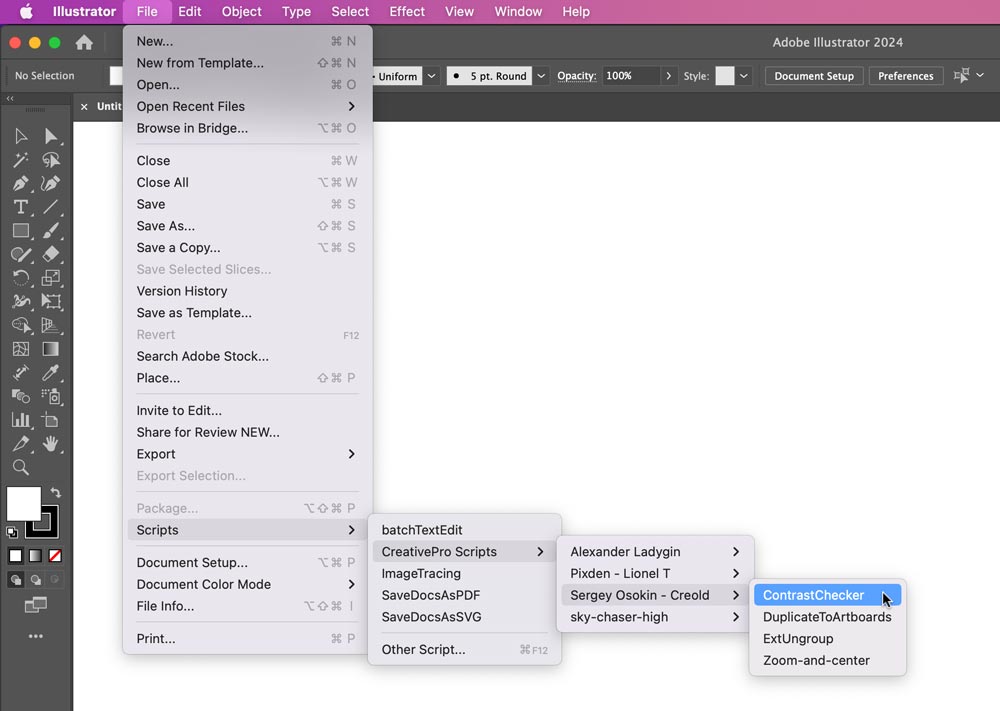Click the Style swatch in control bar

724,76
